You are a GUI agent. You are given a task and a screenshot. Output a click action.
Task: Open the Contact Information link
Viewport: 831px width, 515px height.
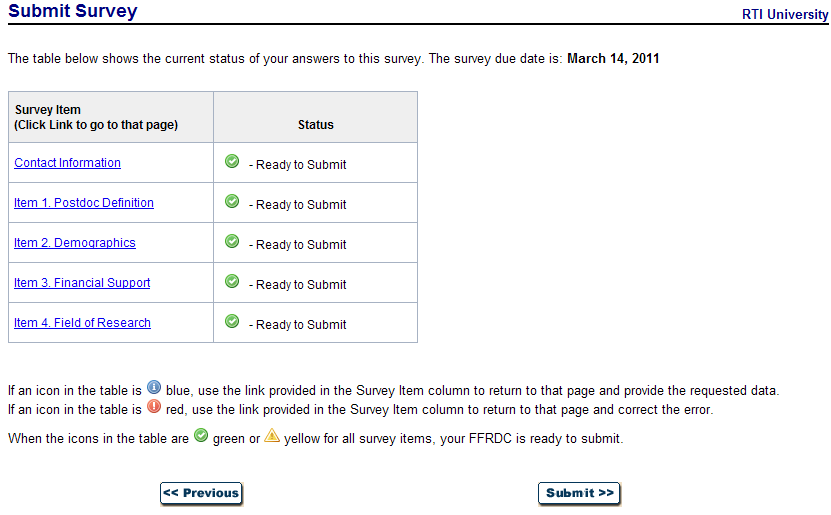(67, 163)
